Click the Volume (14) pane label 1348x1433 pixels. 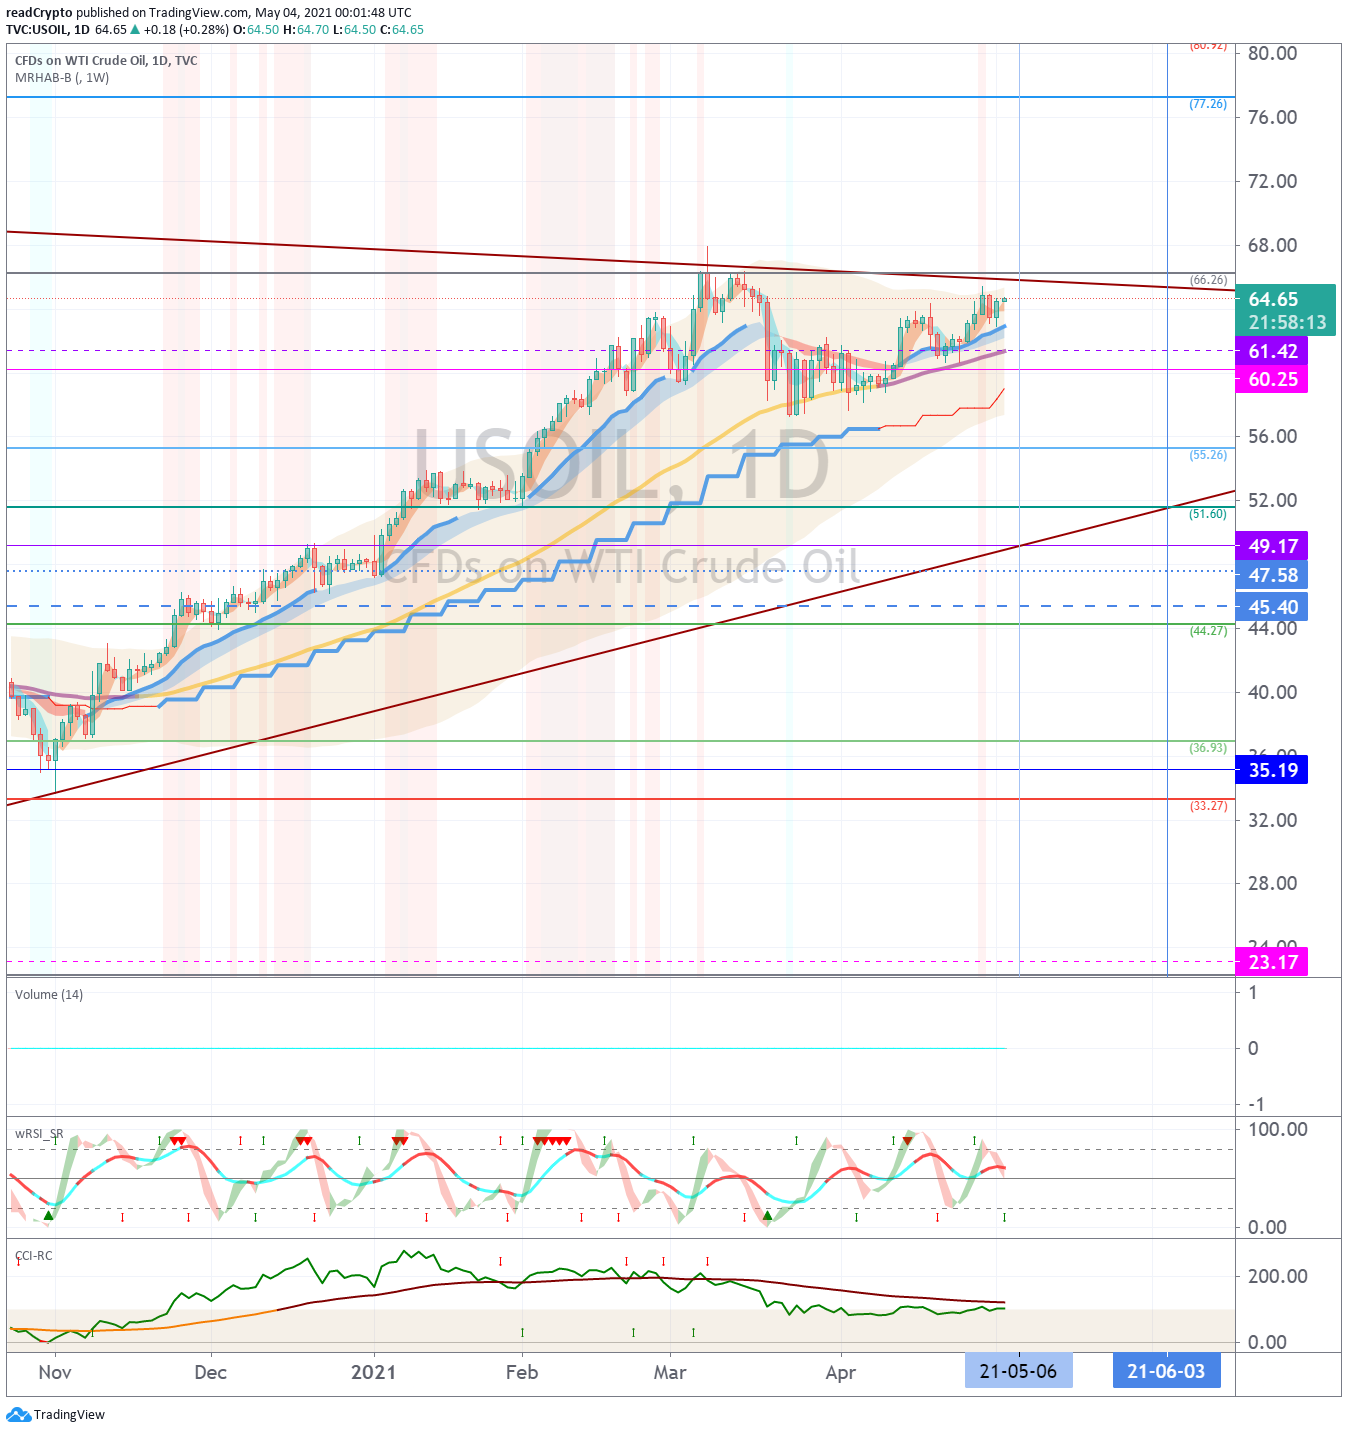pos(49,995)
